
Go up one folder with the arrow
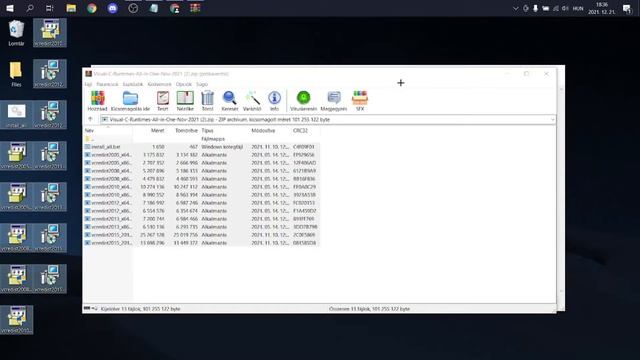[x=90, y=119]
